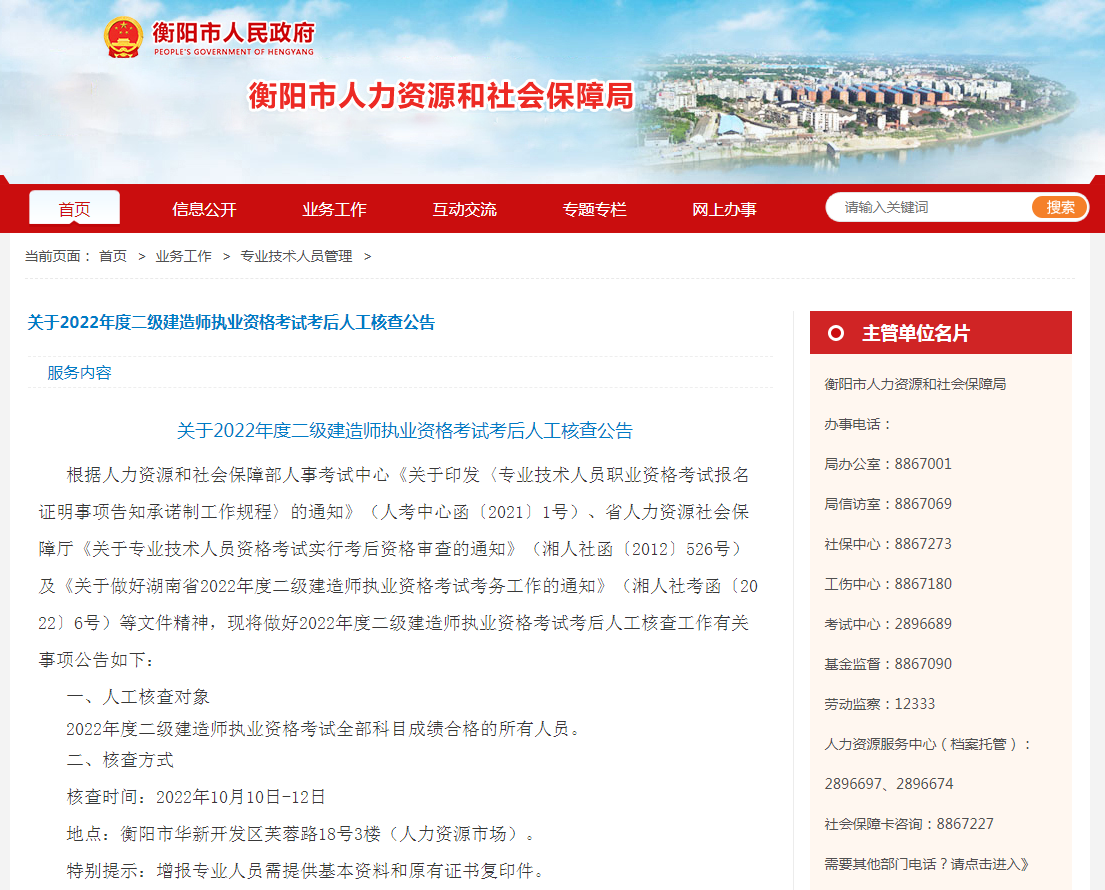This screenshot has width=1105, height=890.
Task: Click the bold blue article title heading
Action: tap(231, 322)
